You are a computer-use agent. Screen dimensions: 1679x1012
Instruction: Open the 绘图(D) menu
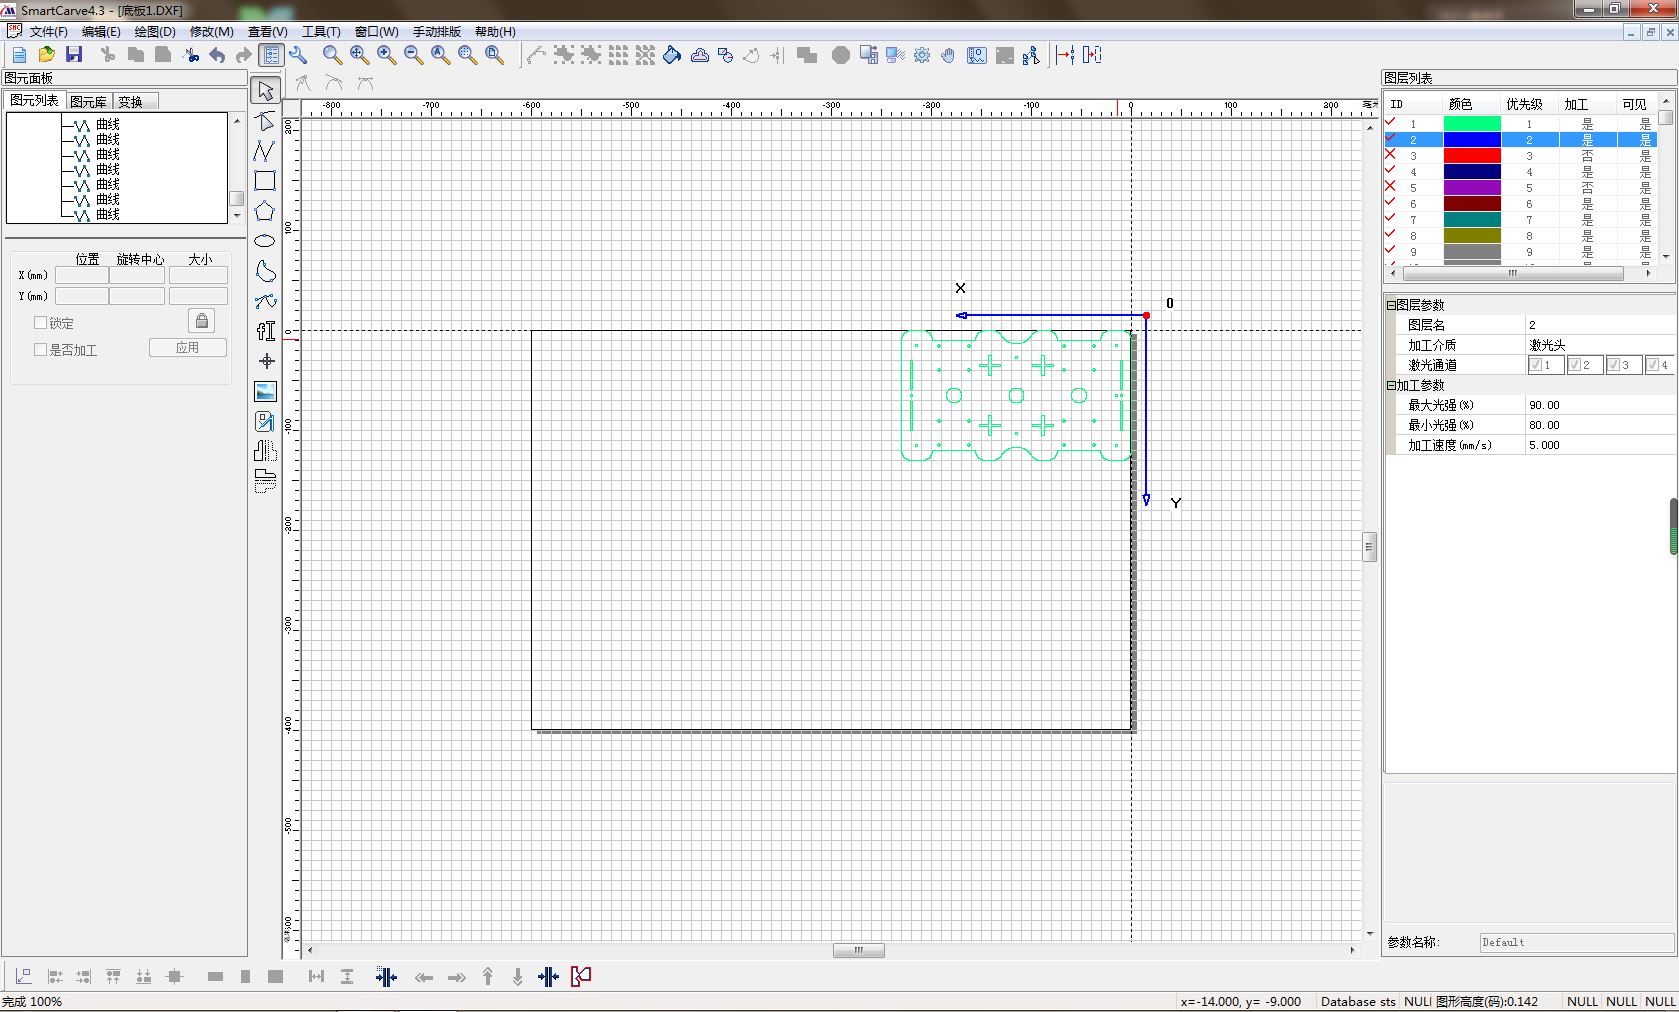tap(155, 32)
